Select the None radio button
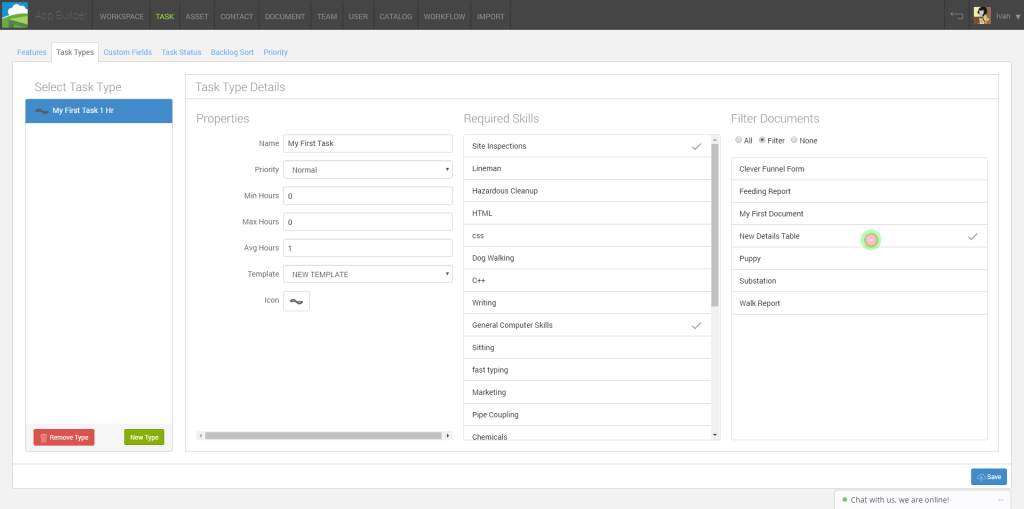 tap(794, 140)
